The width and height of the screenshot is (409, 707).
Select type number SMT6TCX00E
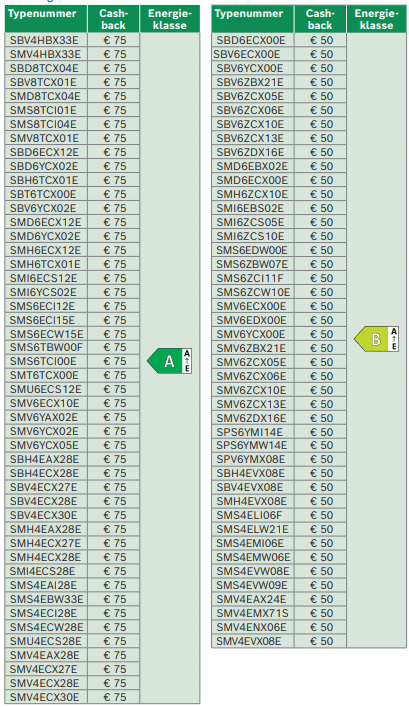pyautogui.click(x=44, y=375)
